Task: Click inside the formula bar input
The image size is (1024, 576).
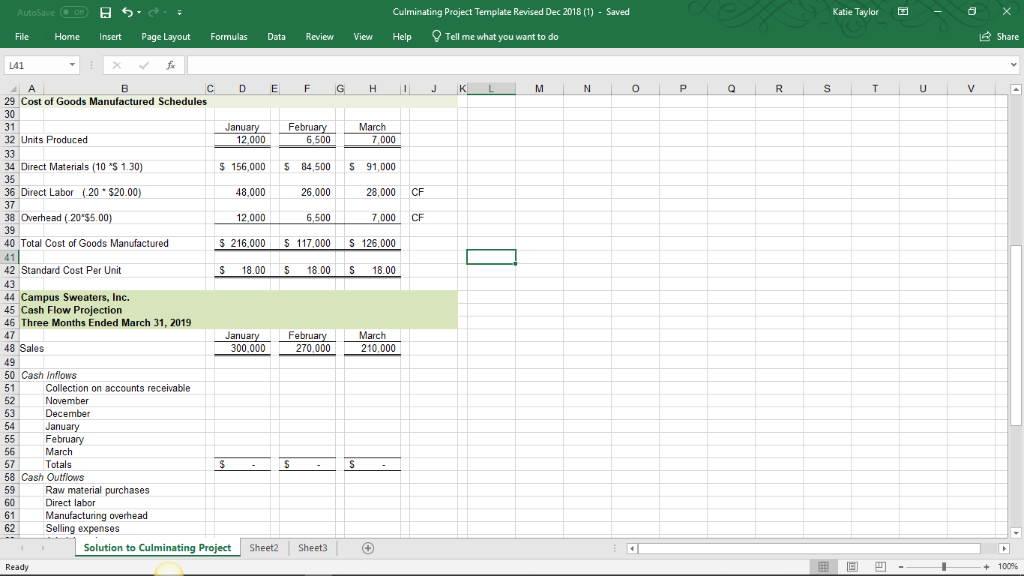Action: click(x=598, y=65)
